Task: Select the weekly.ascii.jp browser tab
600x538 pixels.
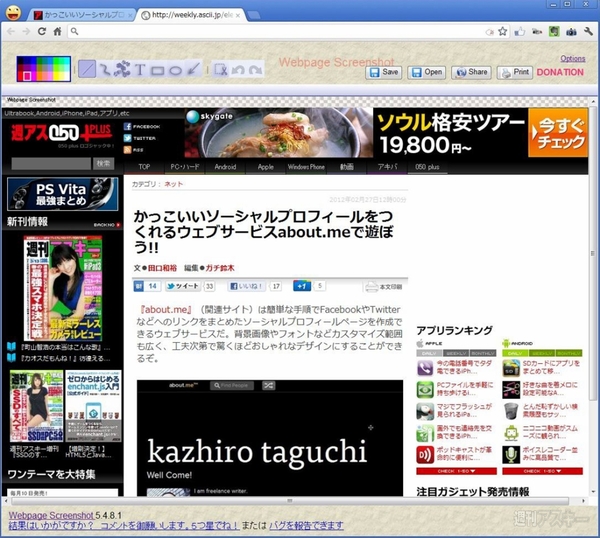Action: pyautogui.click(x=191, y=15)
